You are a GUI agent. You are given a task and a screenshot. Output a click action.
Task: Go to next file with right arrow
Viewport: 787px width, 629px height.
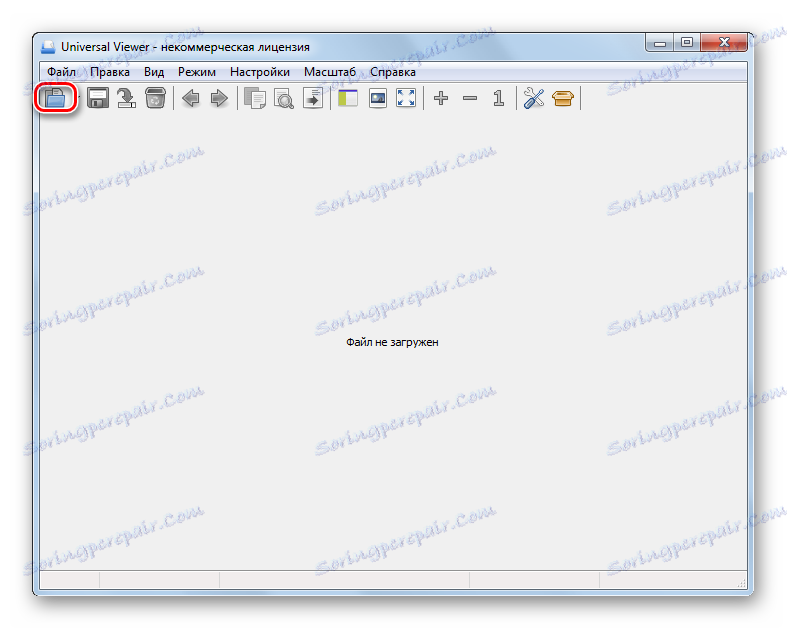(x=219, y=98)
